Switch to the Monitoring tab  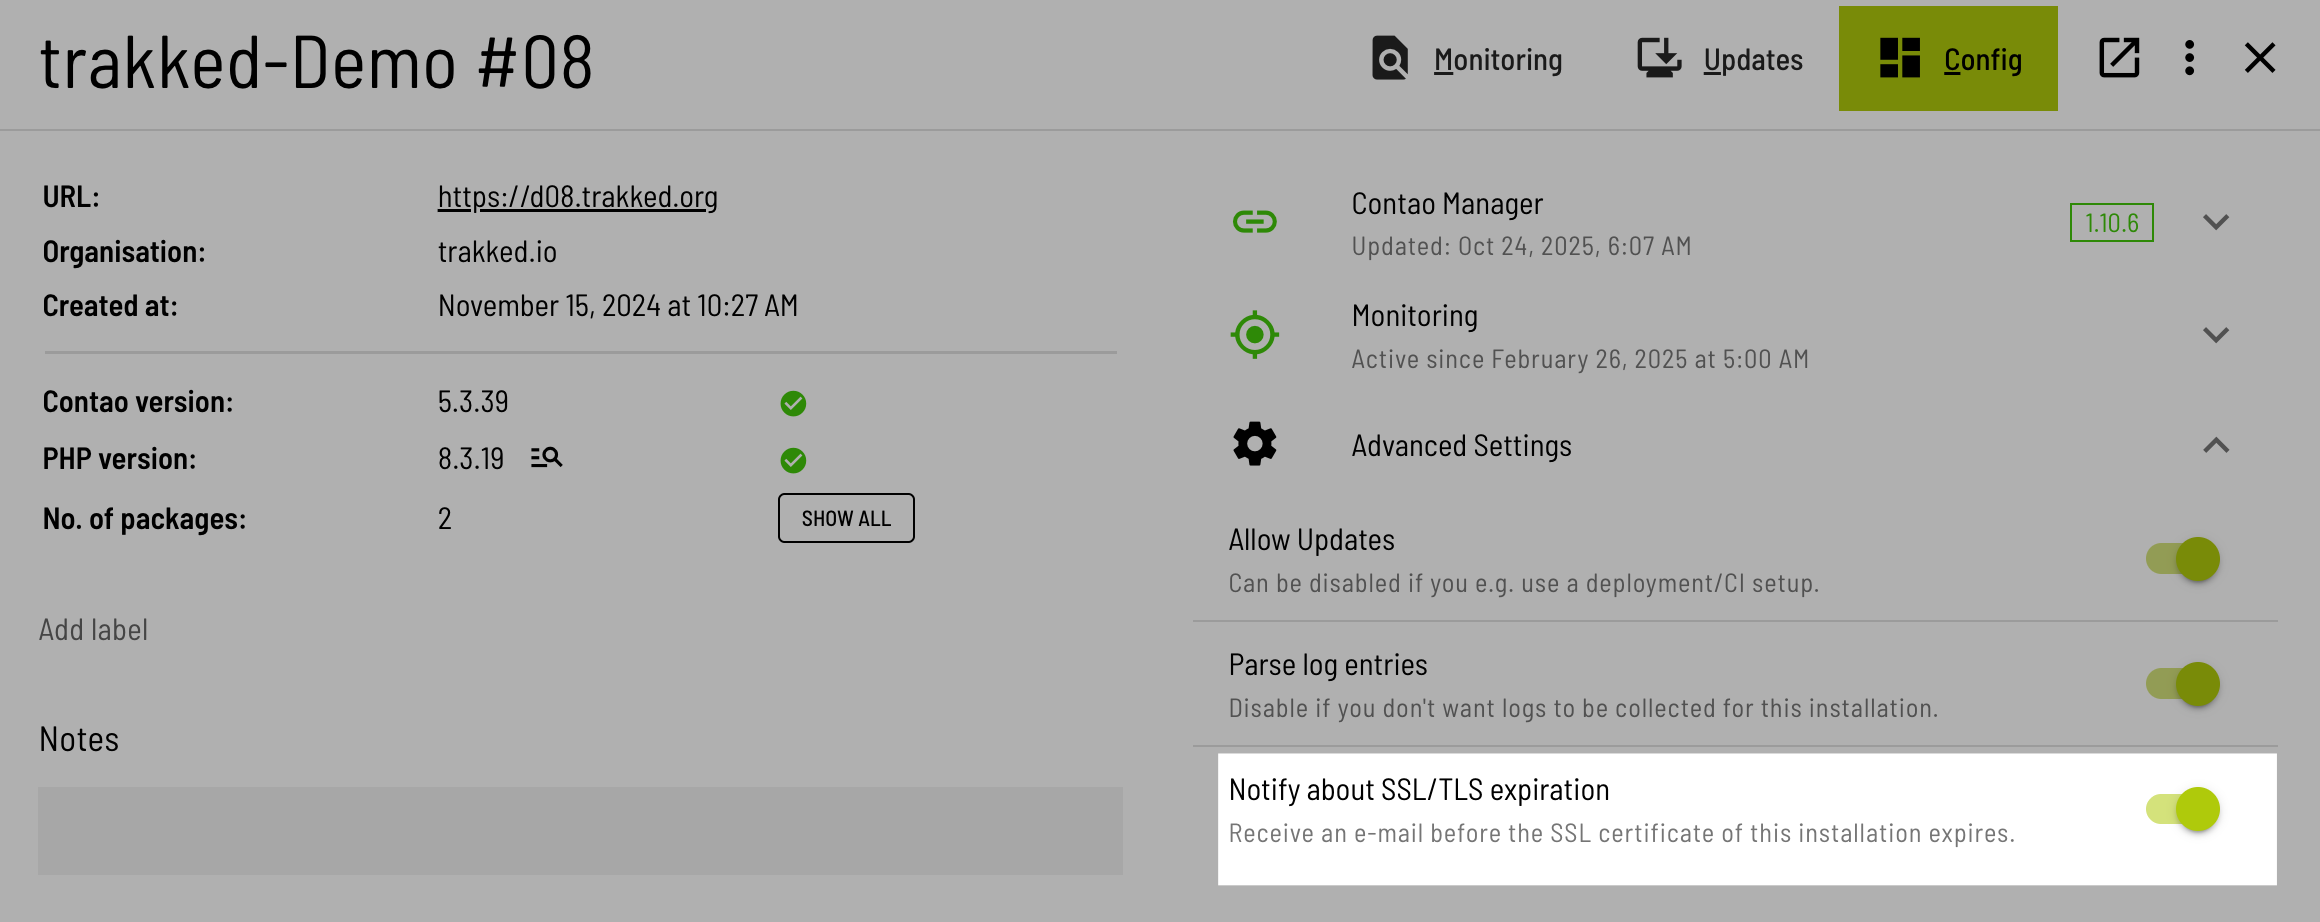coord(1467,59)
